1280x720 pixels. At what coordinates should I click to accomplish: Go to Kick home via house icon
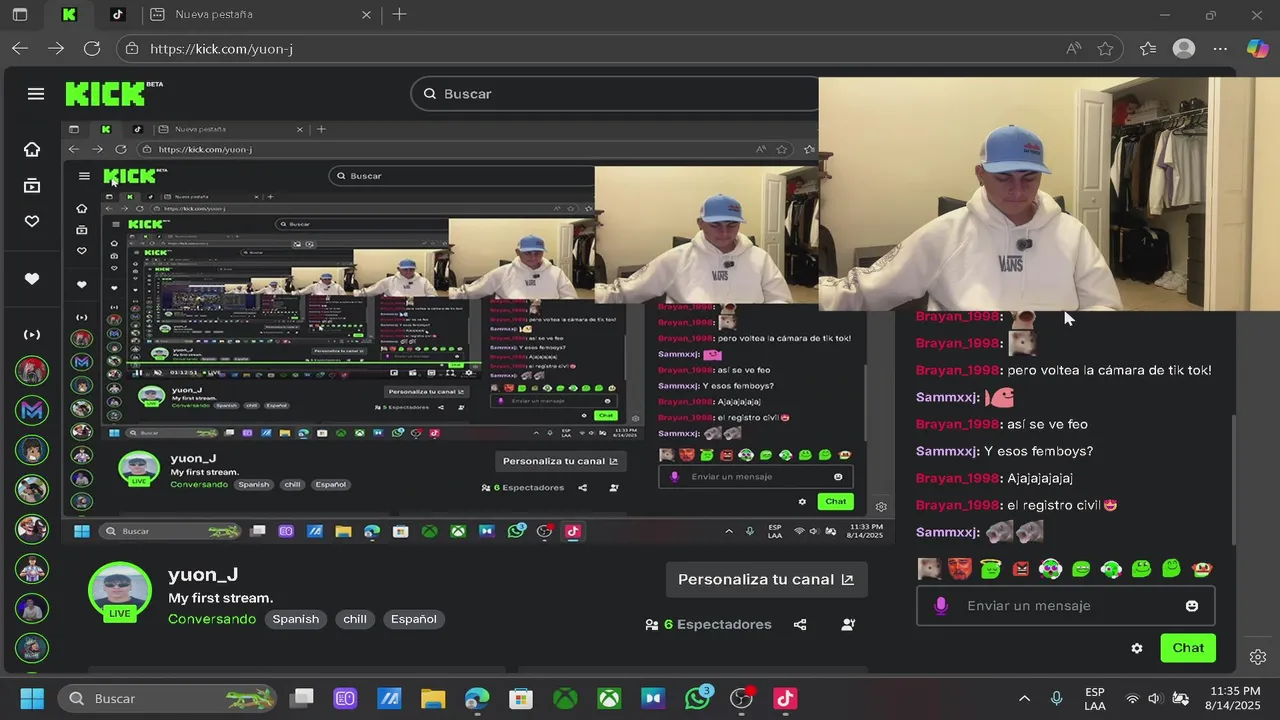(x=32, y=149)
